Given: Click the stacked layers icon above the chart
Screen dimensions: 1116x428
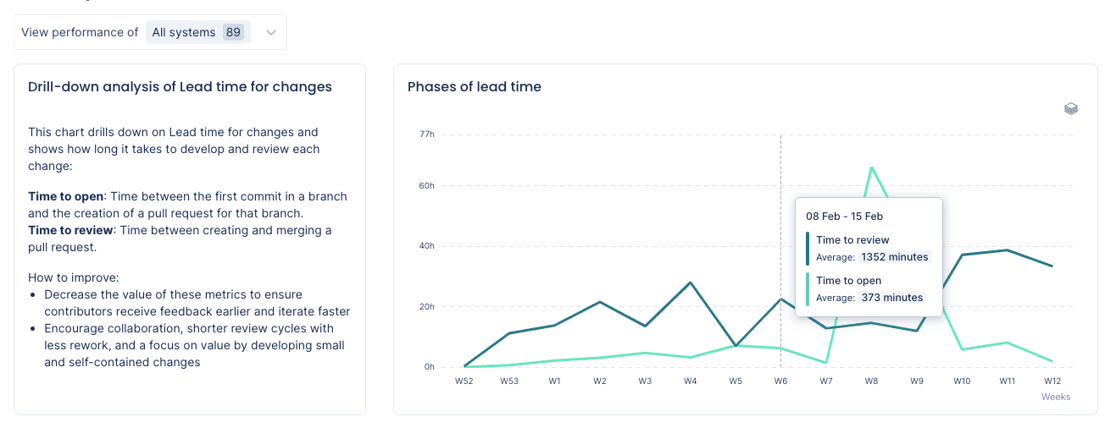Looking at the screenshot, I should tap(1071, 109).
